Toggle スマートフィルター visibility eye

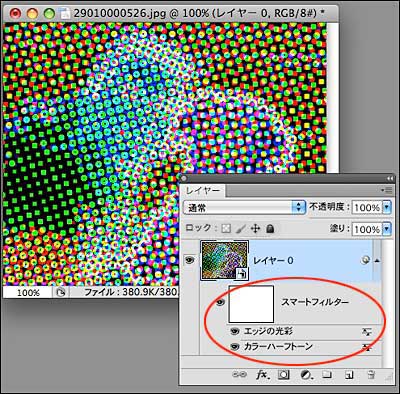pos(221,303)
